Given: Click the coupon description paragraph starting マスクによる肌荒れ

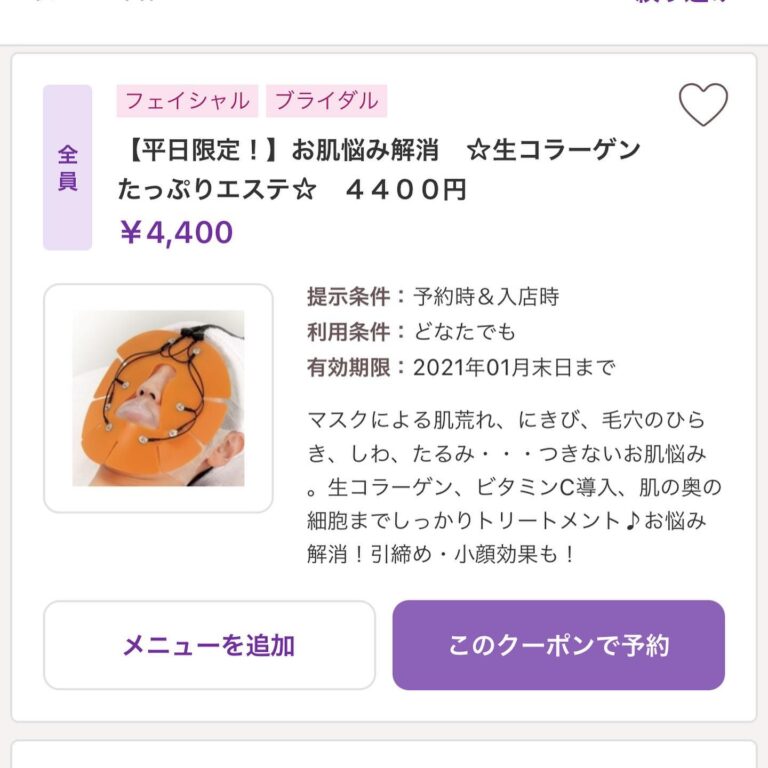Looking at the screenshot, I should click(x=514, y=487).
